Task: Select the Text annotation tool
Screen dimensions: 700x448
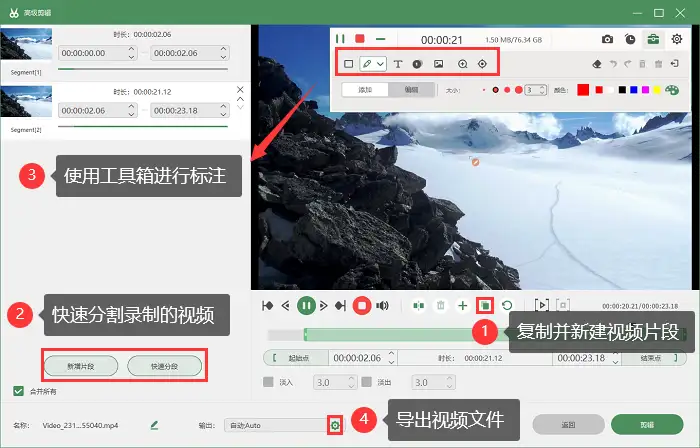Action: click(397, 64)
